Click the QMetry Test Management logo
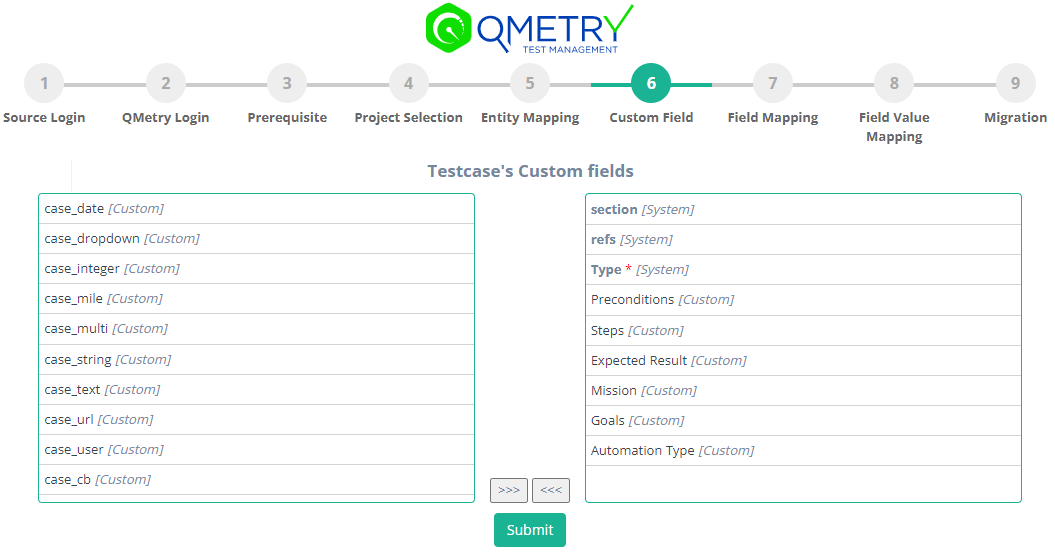The height and width of the screenshot is (555, 1055). (x=530, y=28)
